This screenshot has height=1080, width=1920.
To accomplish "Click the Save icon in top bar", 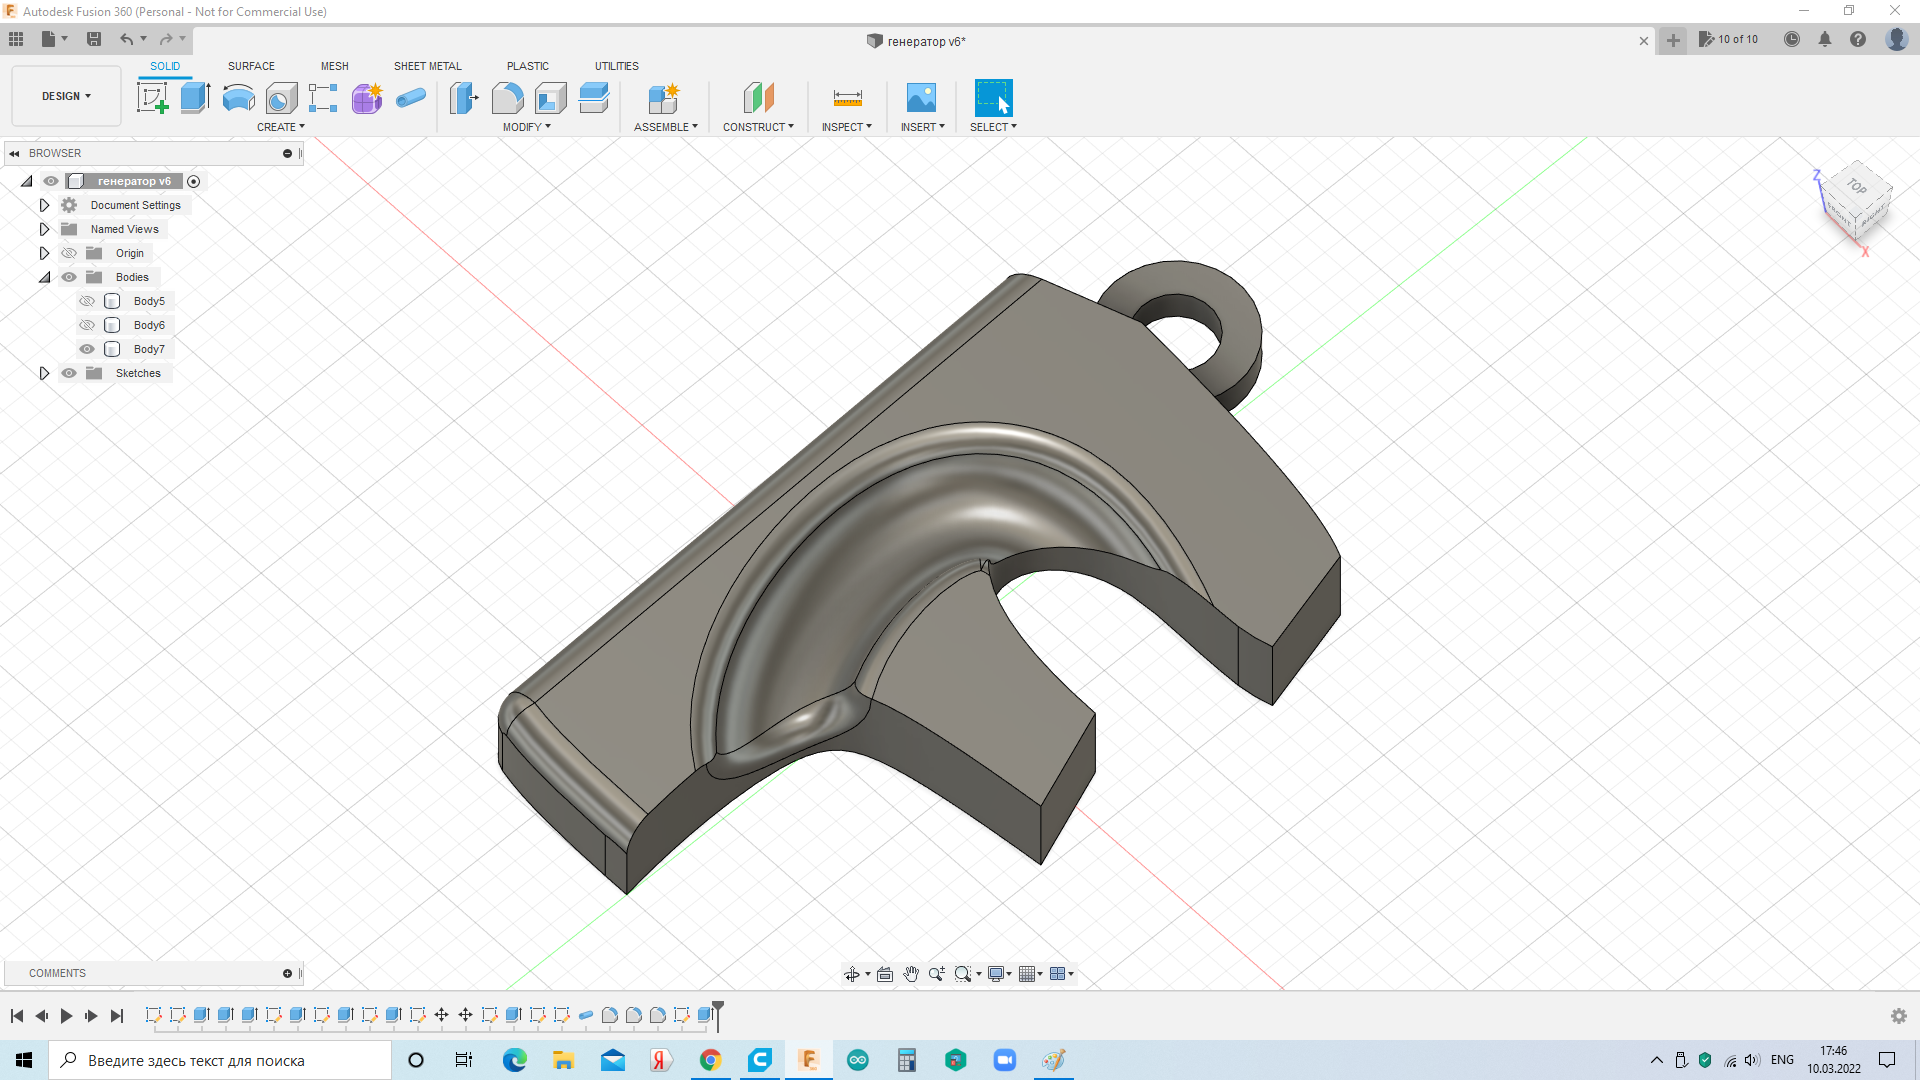I will point(94,39).
